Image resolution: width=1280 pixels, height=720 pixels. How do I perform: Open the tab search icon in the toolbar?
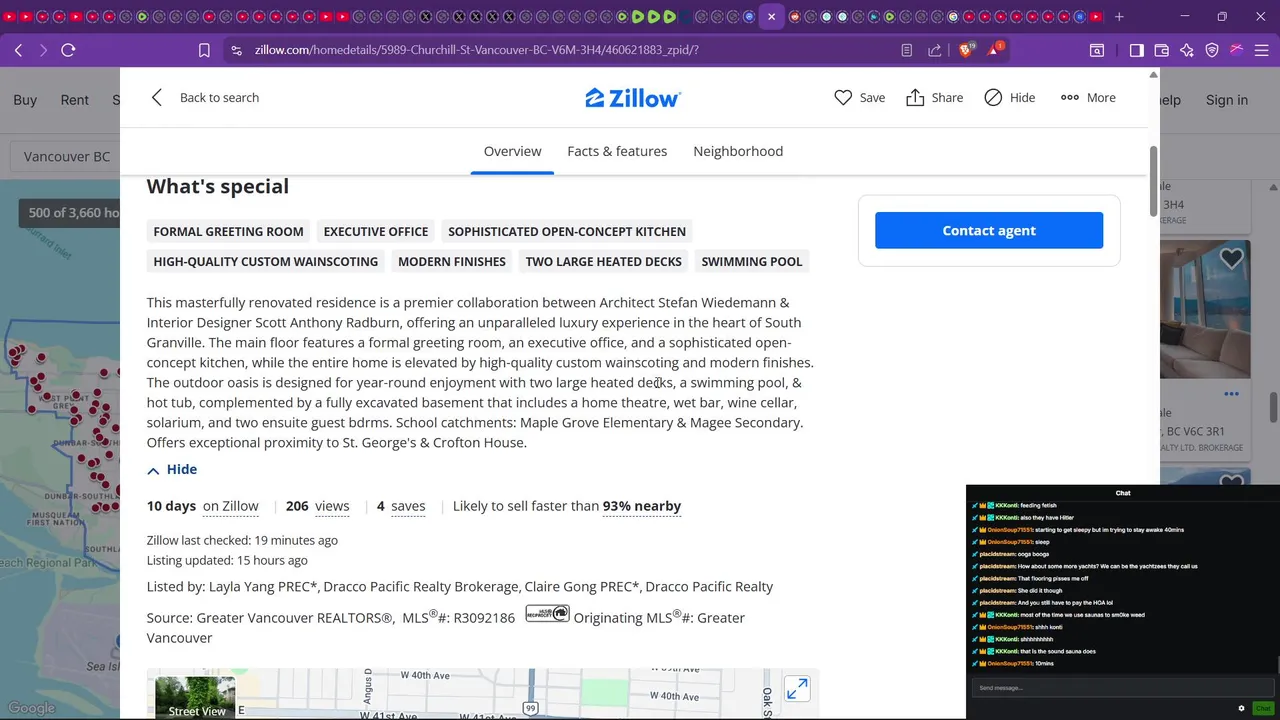click(1097, 50)
